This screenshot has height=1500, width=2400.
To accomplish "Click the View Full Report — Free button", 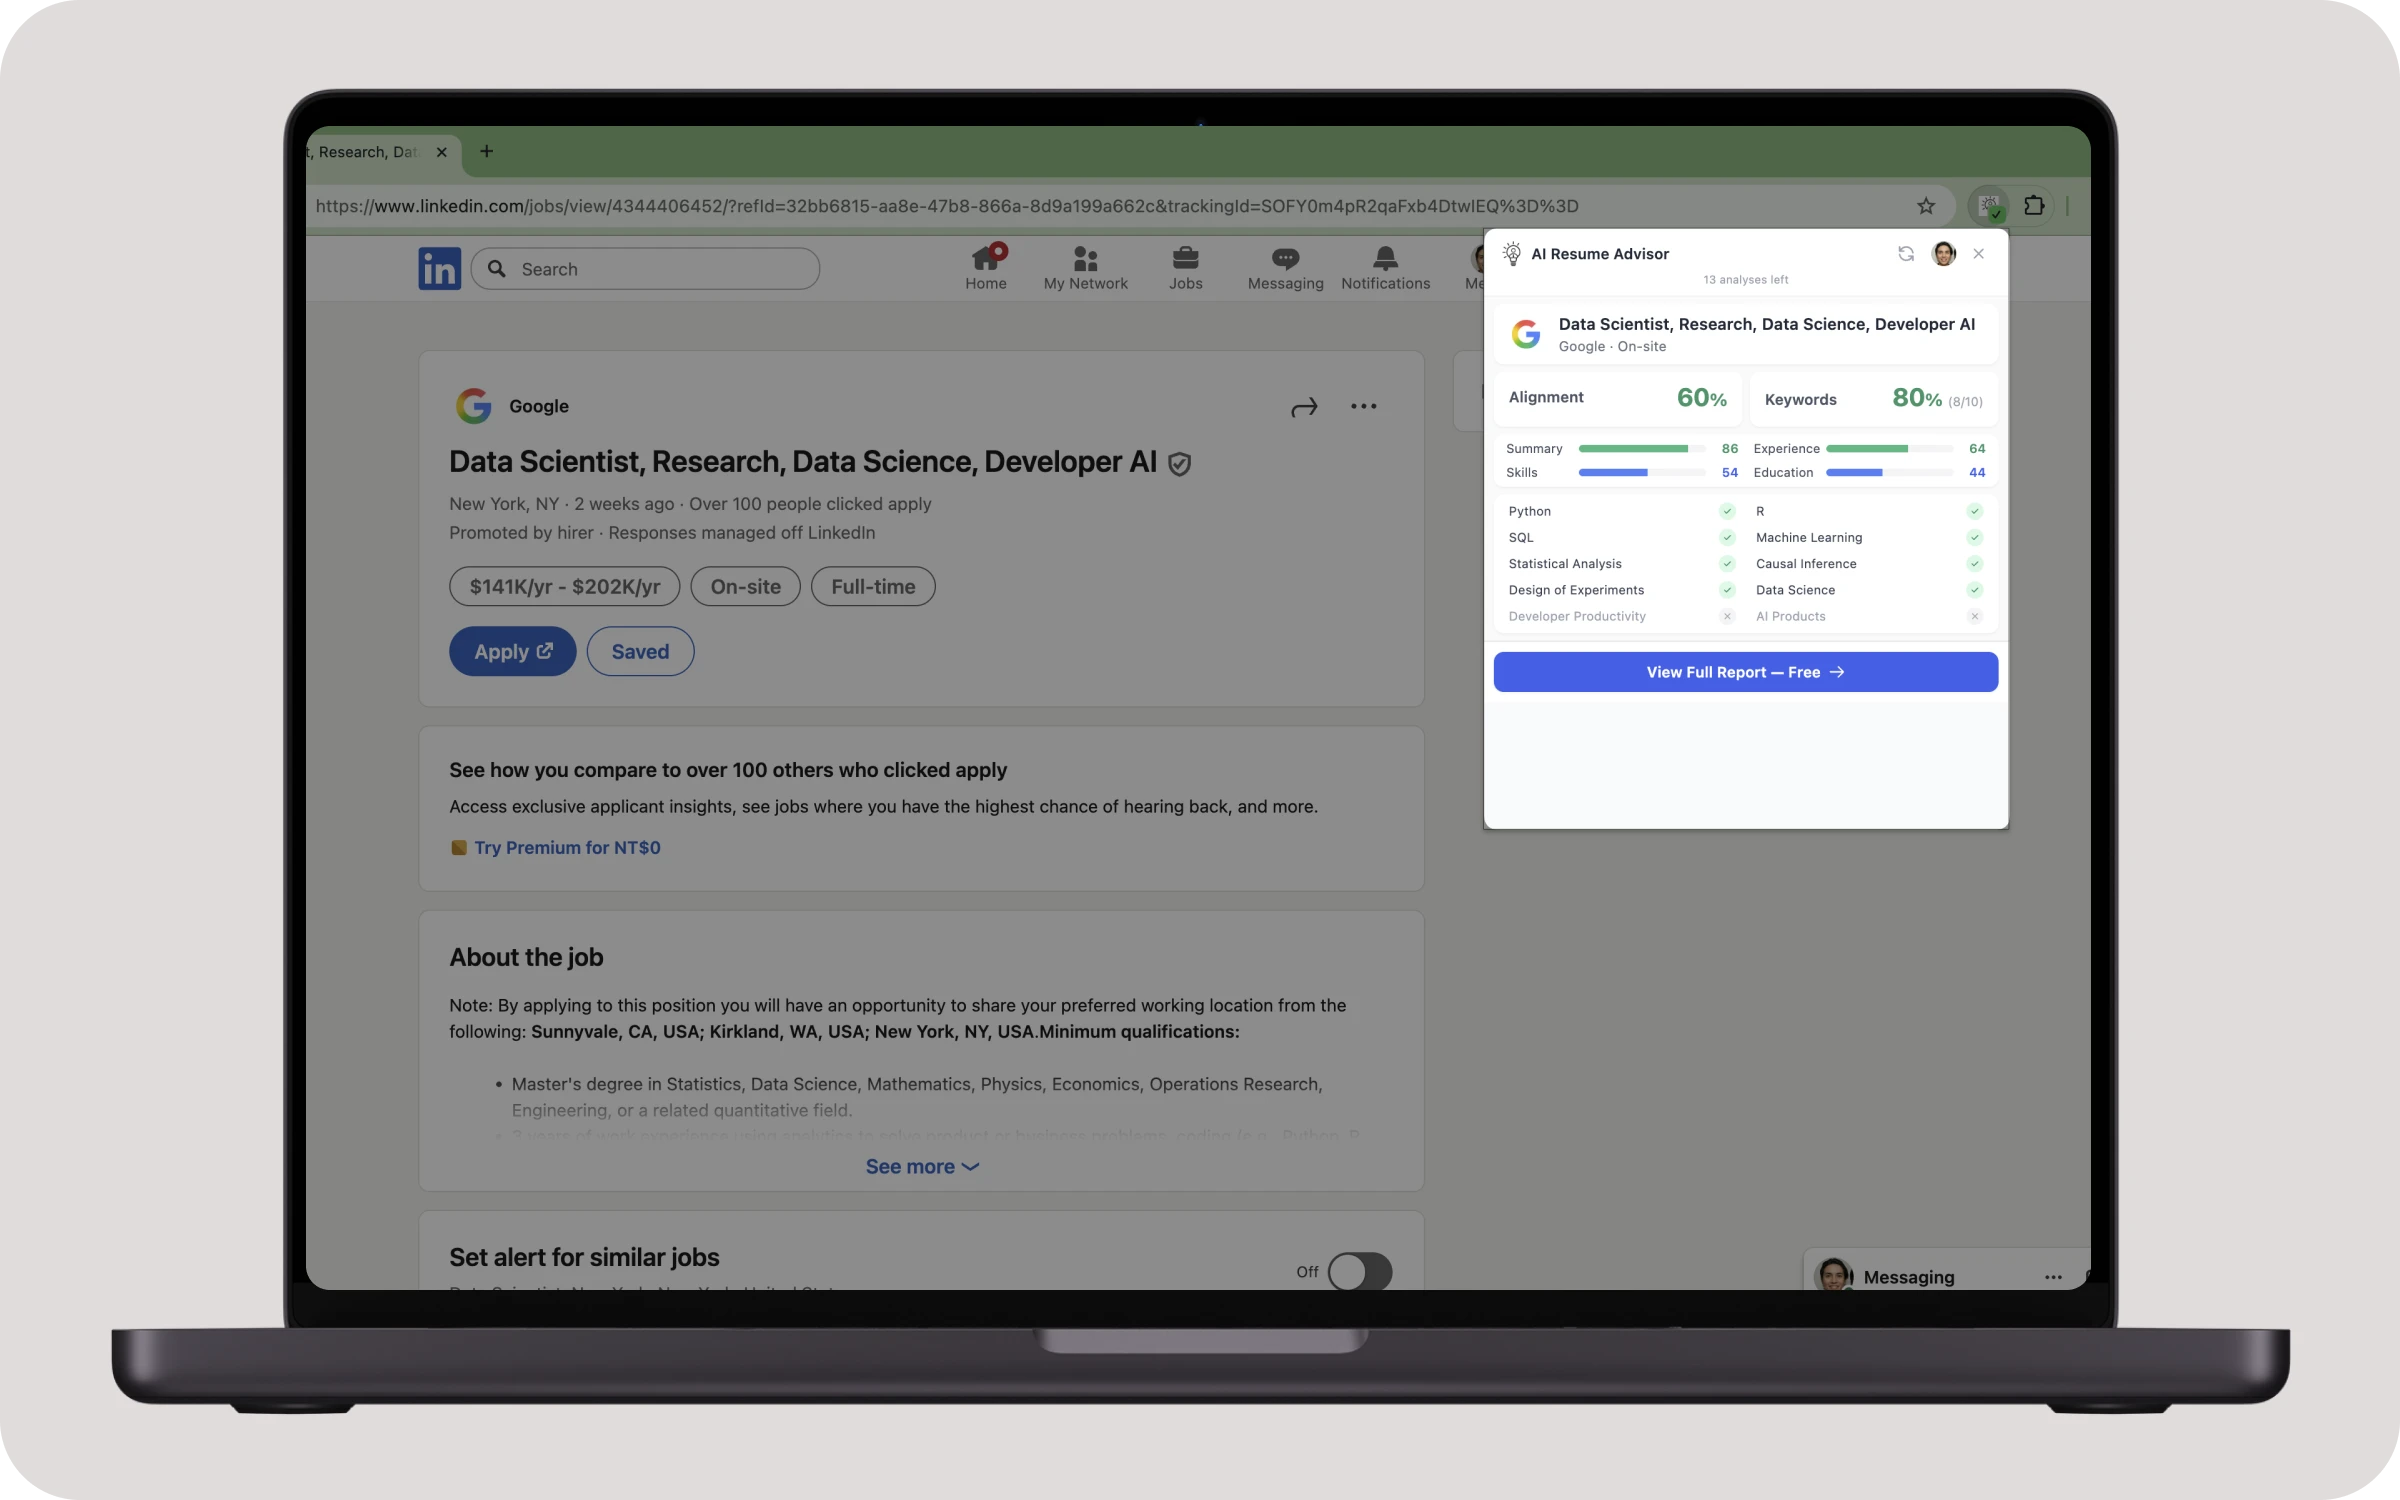I will point(1744,671).
